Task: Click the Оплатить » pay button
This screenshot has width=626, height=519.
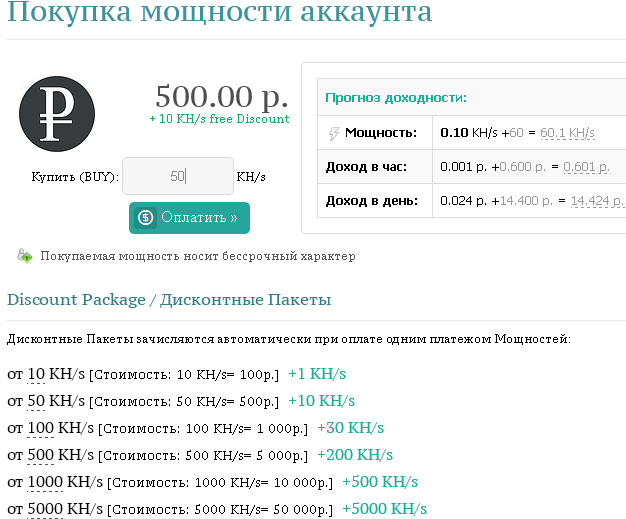Action: 189,218
